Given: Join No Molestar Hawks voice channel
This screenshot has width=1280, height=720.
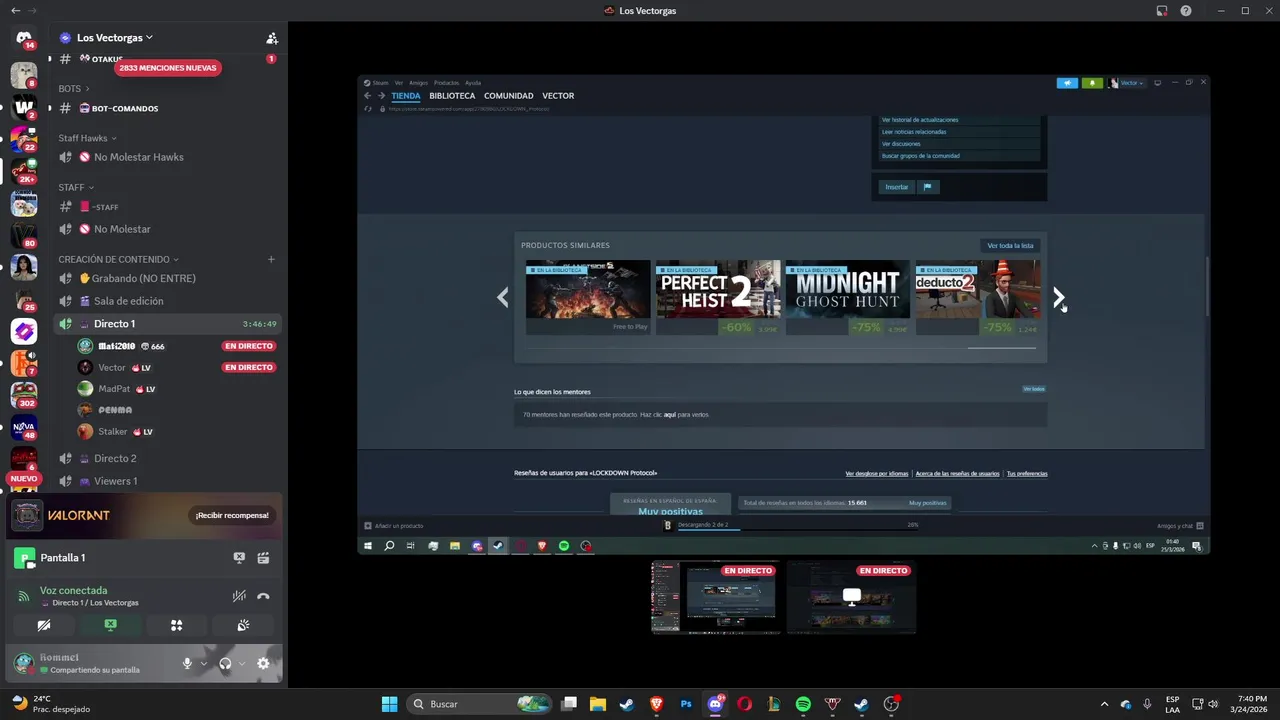Looking at the screenshot, I should (168, 157).
